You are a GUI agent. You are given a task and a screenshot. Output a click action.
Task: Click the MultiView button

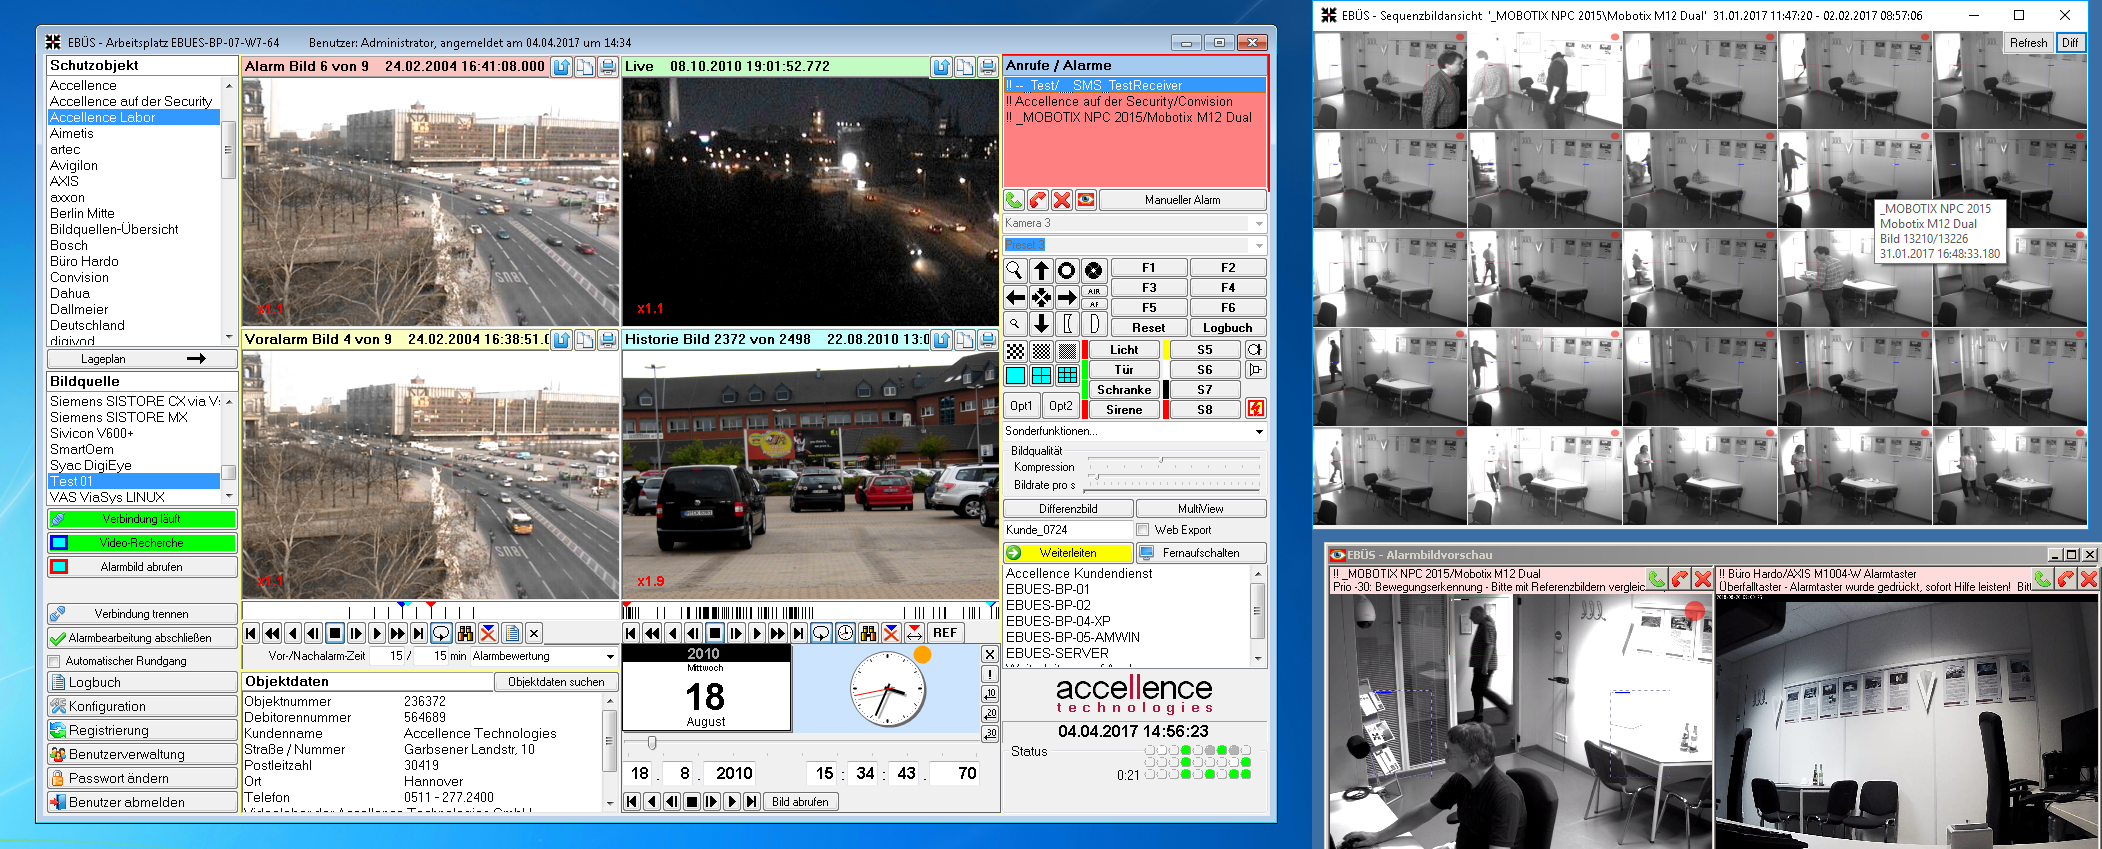(1201, 509)
